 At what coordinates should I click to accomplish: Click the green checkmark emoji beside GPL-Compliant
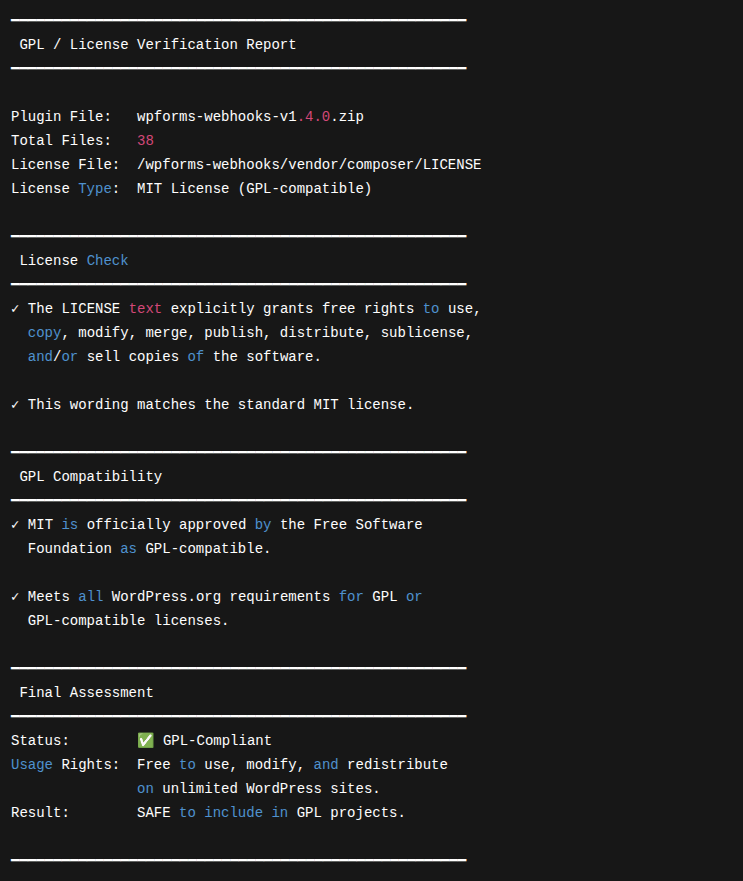click(145, 741)
